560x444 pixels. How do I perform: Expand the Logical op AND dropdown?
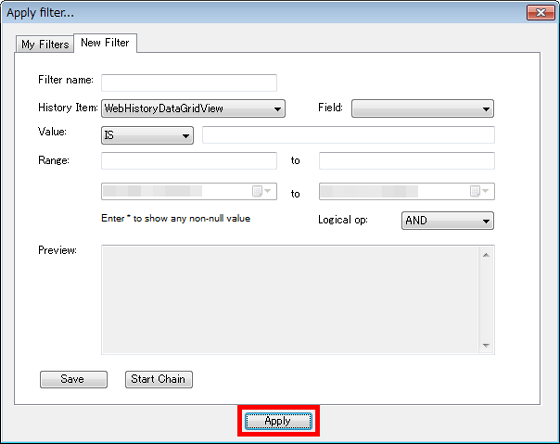coord(448,220)
